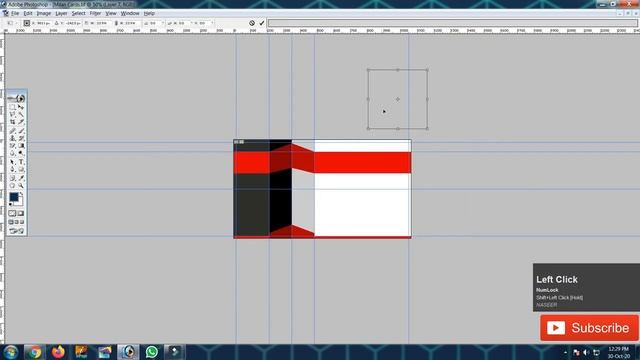The image size is (640, 360).
Task: Select the Healing Brush tool
Action: [x=12, y=131]
